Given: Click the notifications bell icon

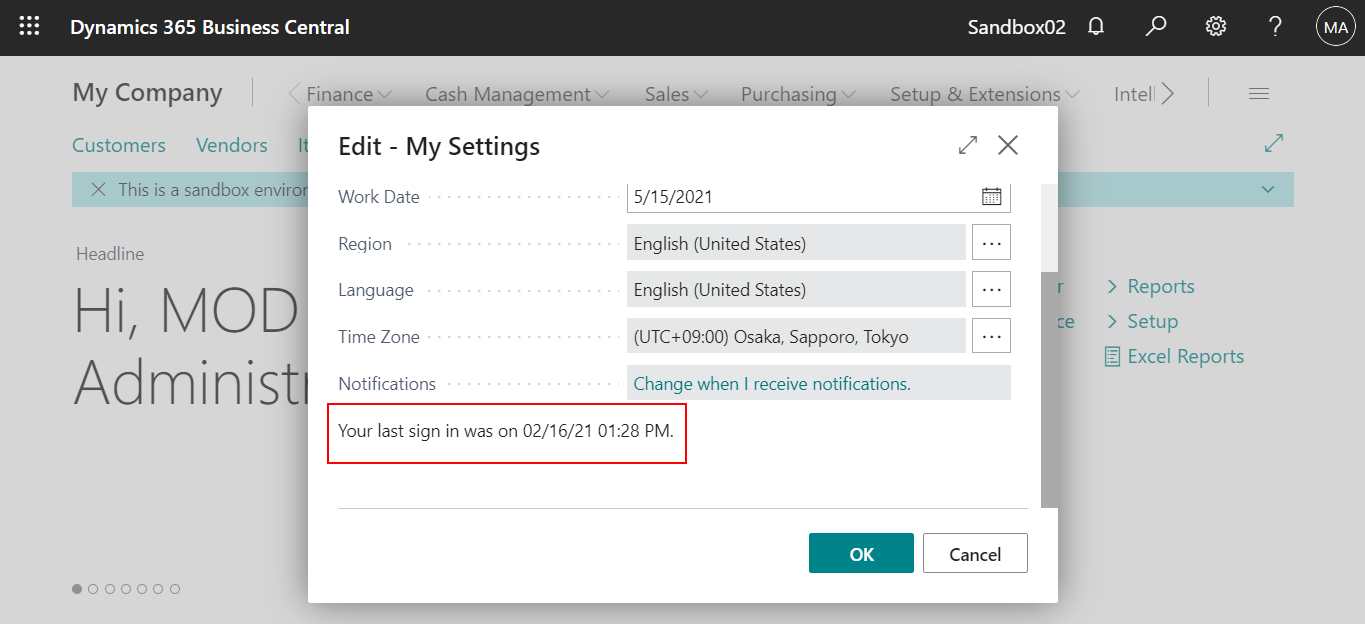Looking at the screenshot, I should pos(1095,26).
